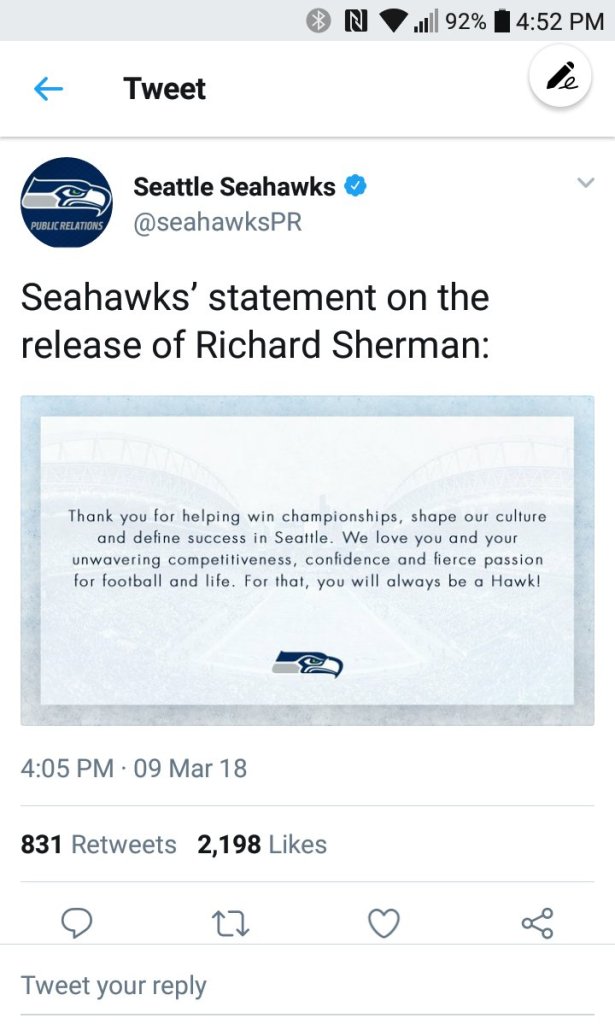
Task: Like the tweet with the heart icon
Action: (384, 922)
